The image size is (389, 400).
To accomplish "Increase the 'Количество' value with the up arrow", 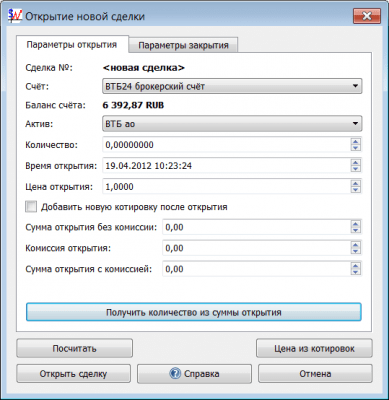I will tap(356, 142).
